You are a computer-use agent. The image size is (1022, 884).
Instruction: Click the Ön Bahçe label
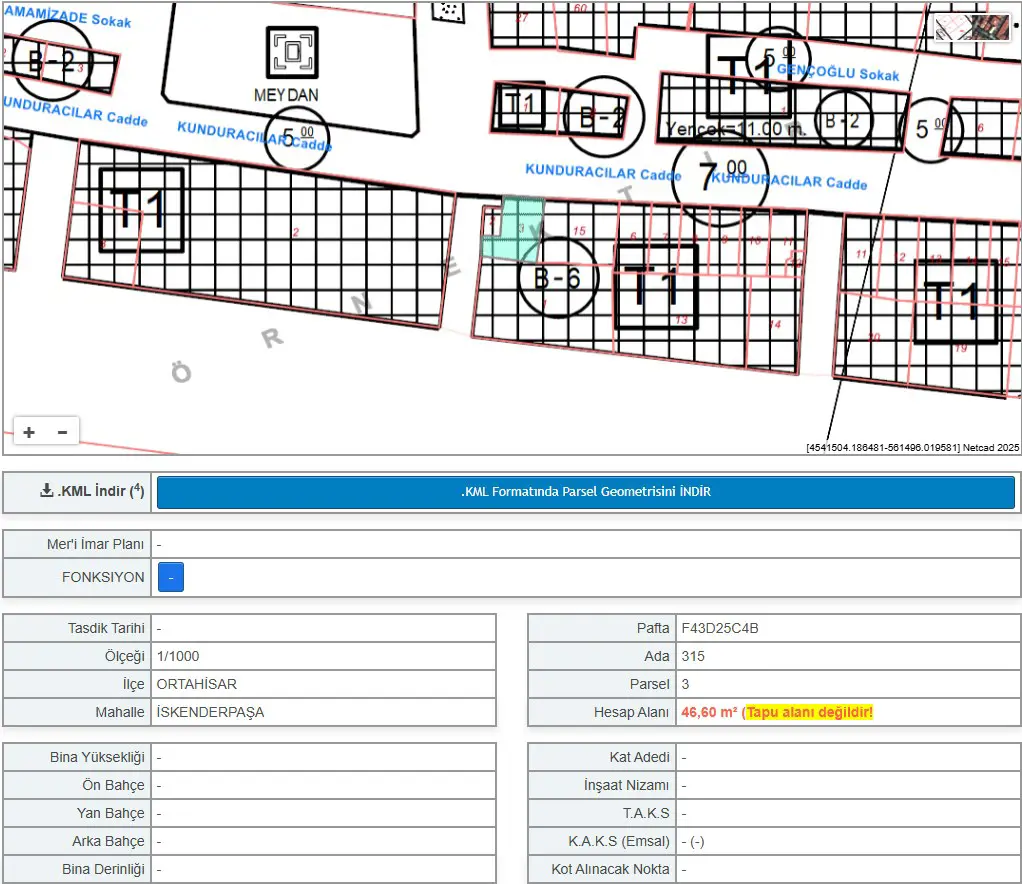113,786
